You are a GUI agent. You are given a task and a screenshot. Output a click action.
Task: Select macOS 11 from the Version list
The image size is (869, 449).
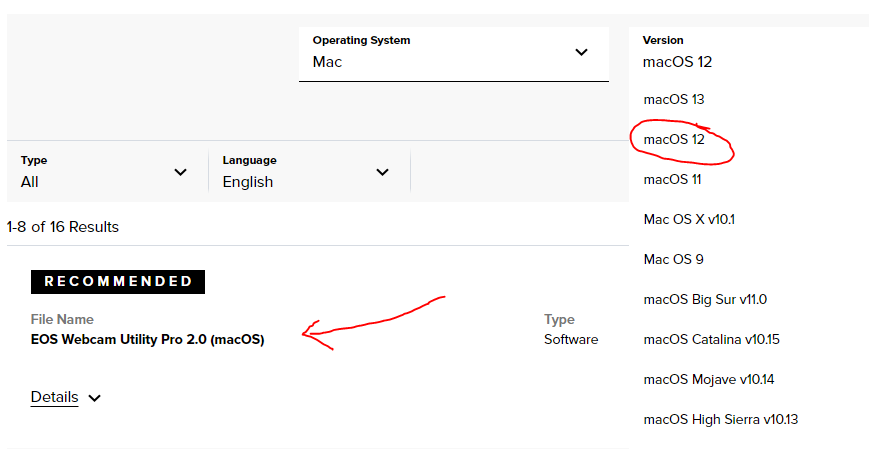point(672,180)
